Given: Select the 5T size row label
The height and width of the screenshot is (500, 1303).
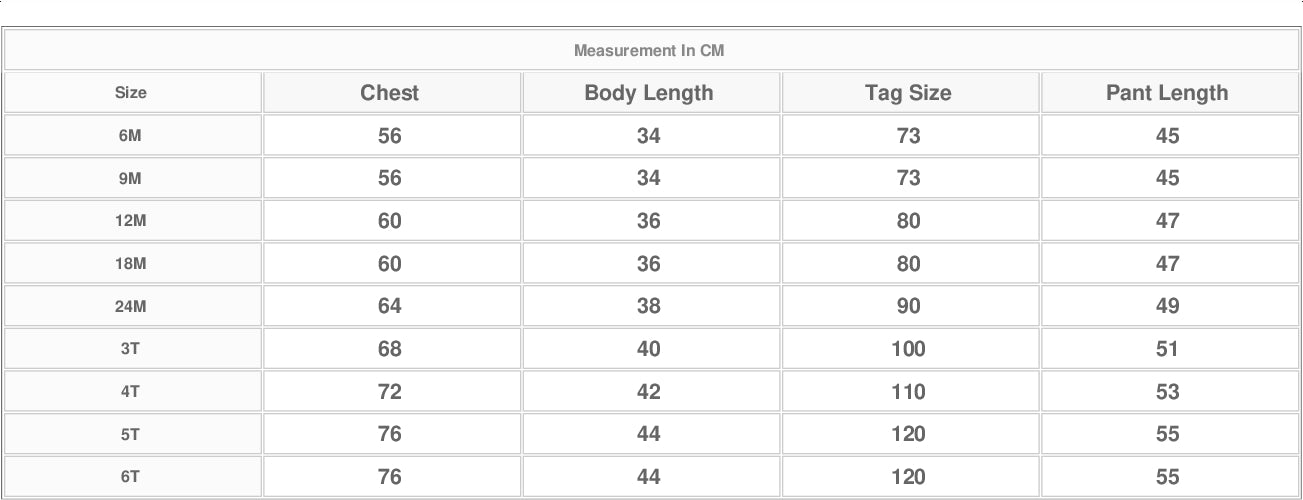Looking at the screenshot, I should tap(131, 434).
